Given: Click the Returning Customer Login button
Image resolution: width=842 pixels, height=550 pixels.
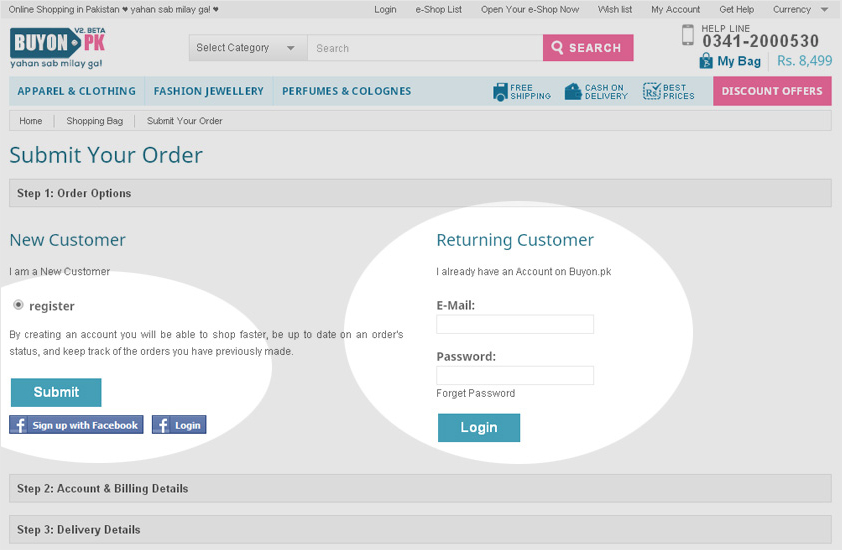Looking at the screenshot, I should click(478, 428).
